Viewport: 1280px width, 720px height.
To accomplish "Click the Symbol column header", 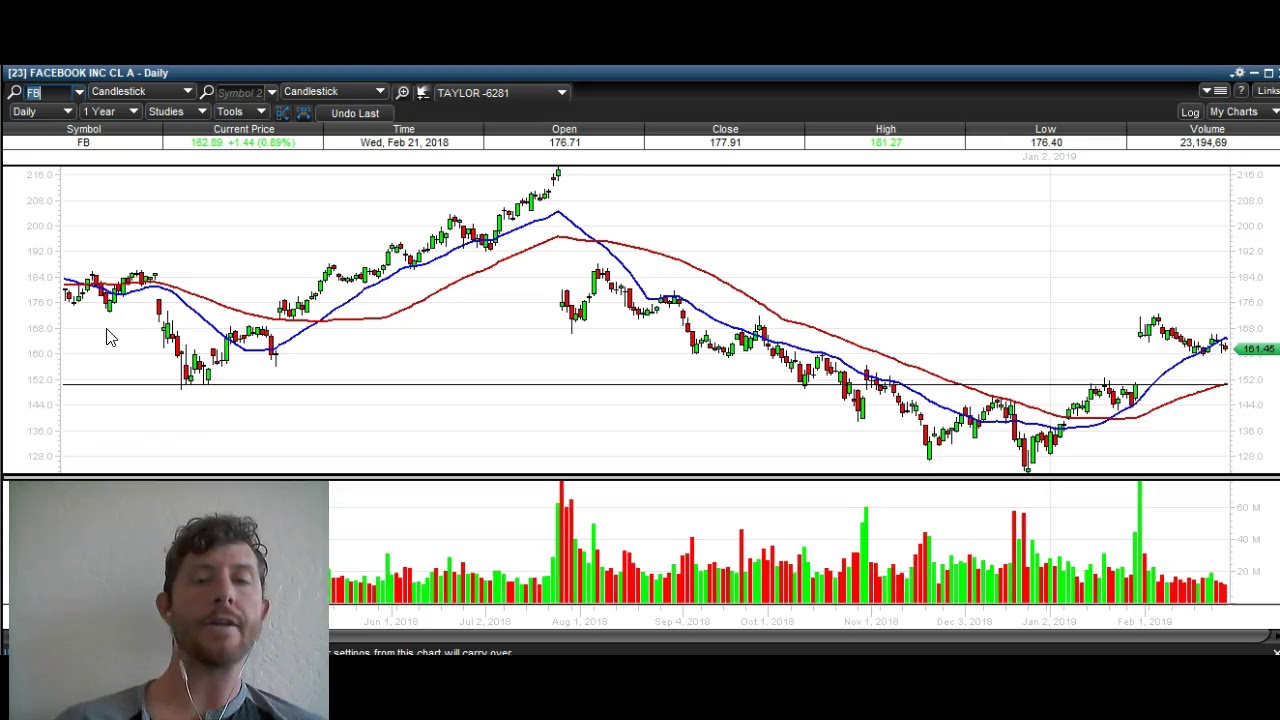I will coord(83,129).
